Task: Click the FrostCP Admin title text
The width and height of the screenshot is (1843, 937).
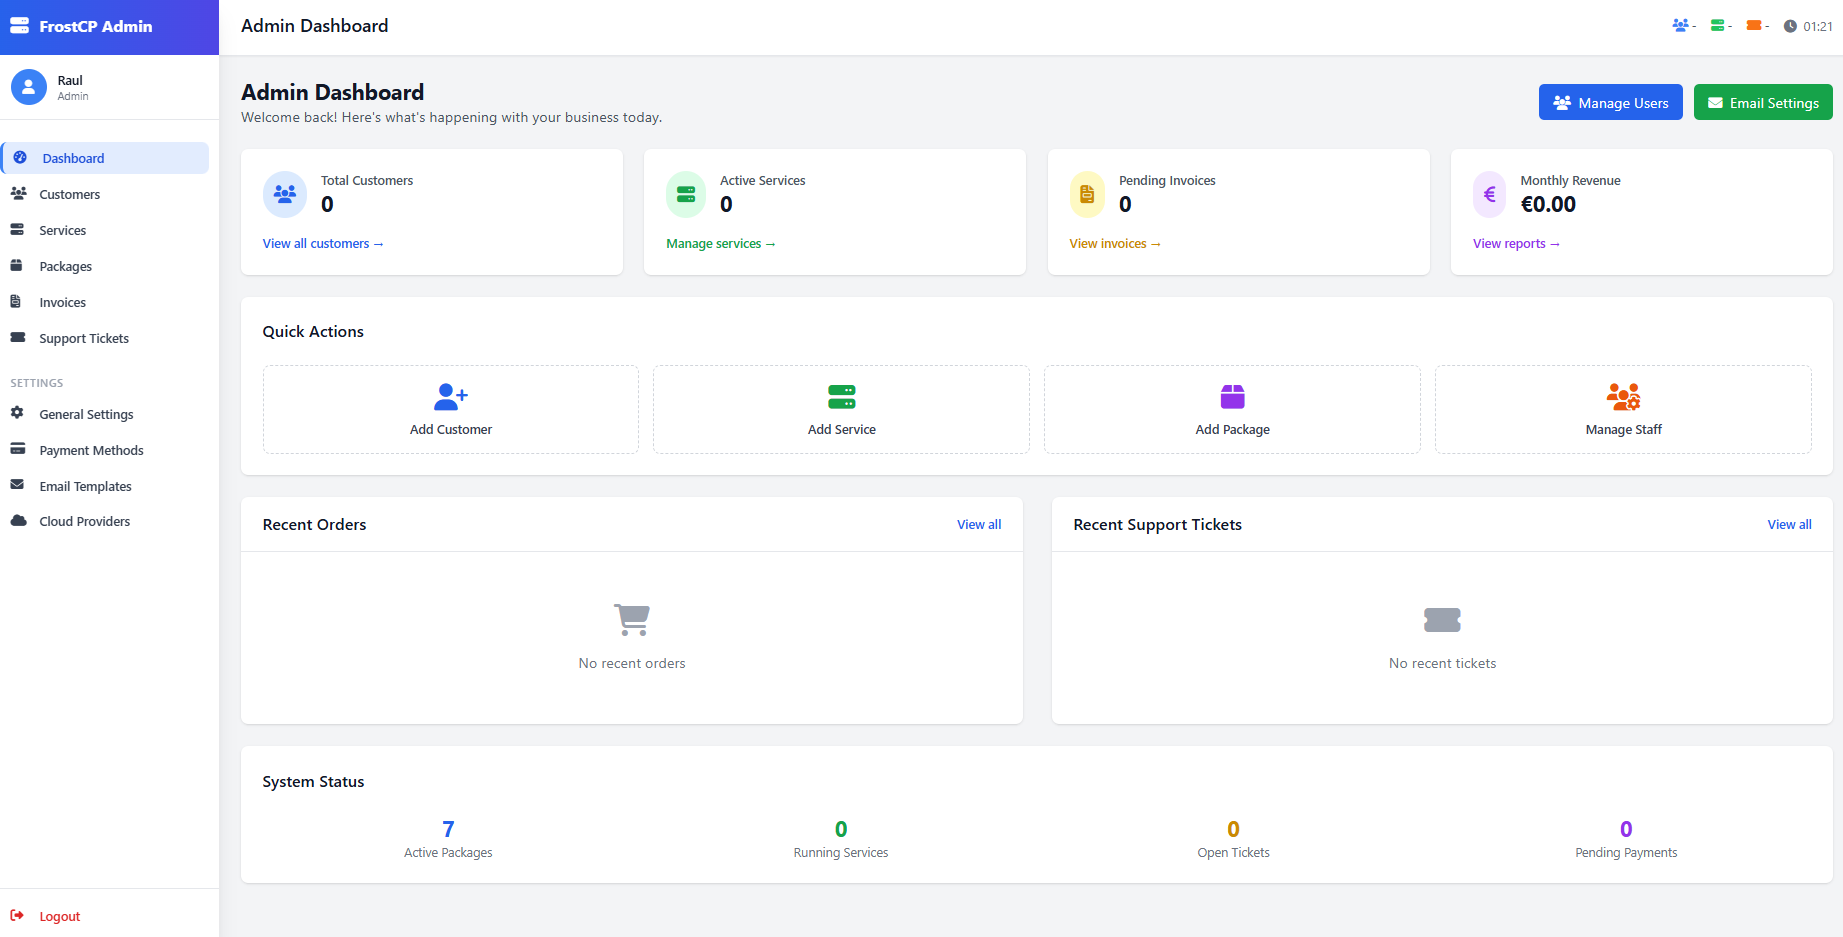Action: [x=96, y=26]
